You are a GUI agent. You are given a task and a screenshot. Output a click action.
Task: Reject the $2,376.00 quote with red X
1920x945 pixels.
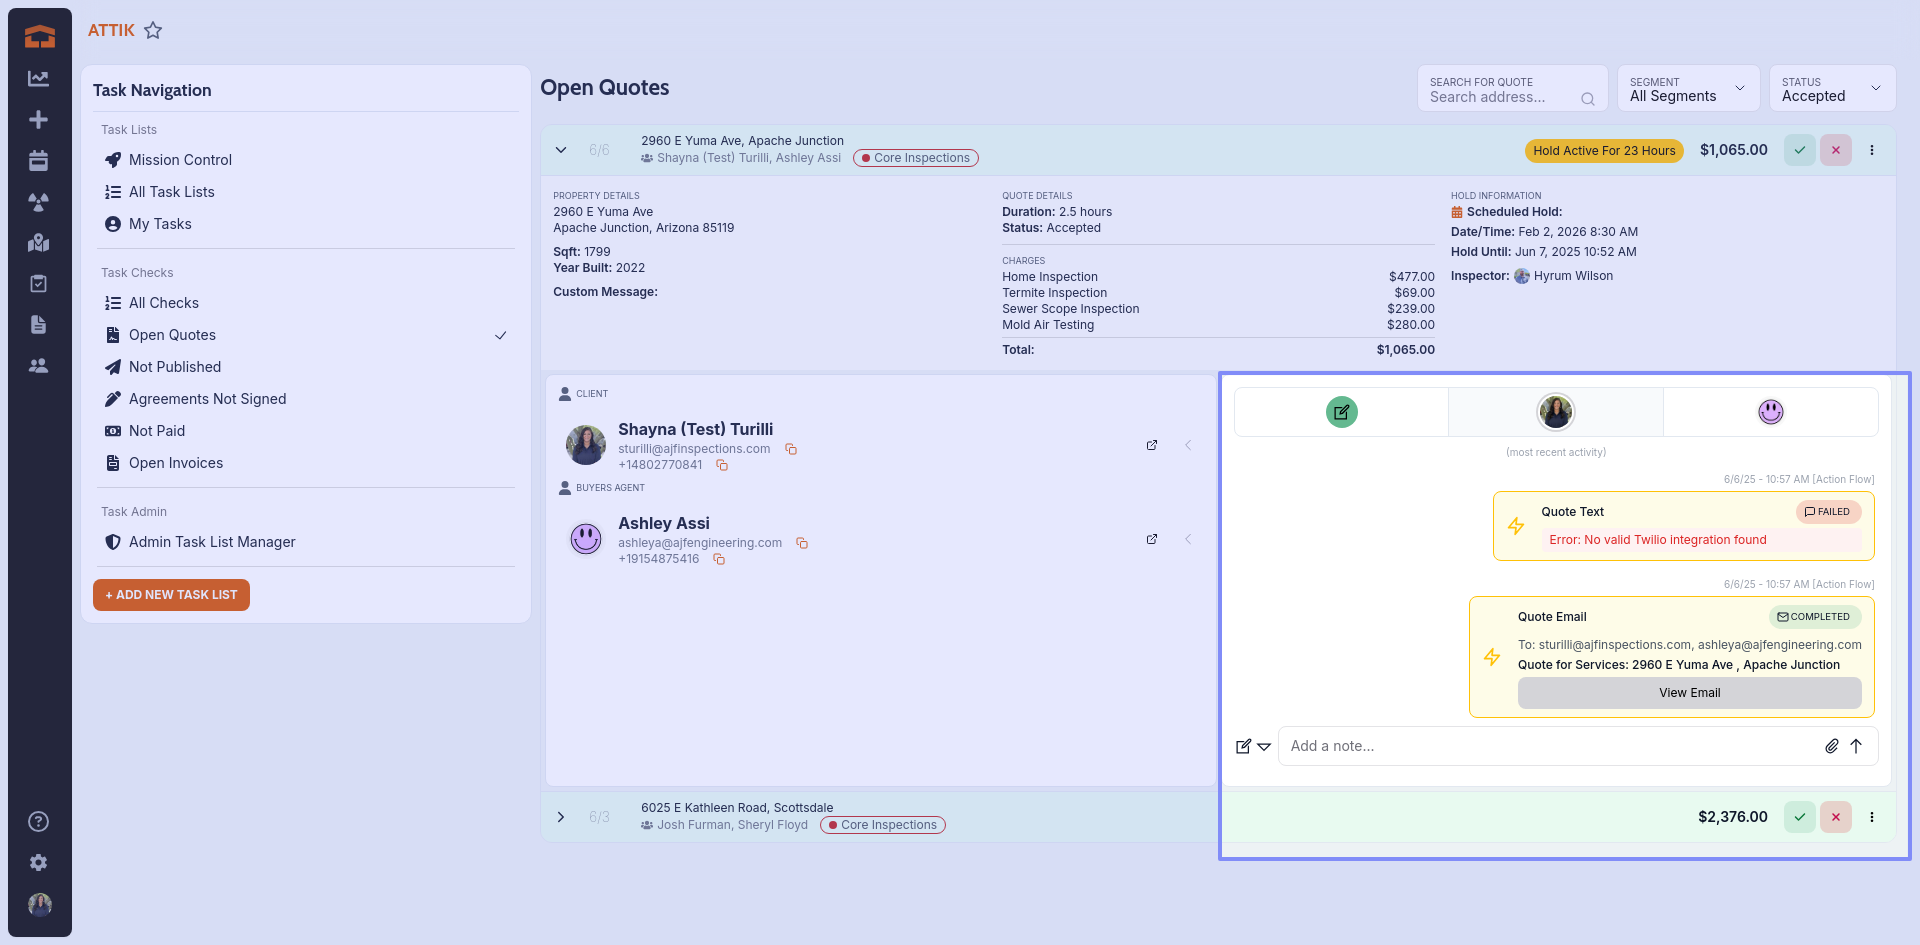[1835, 817]
